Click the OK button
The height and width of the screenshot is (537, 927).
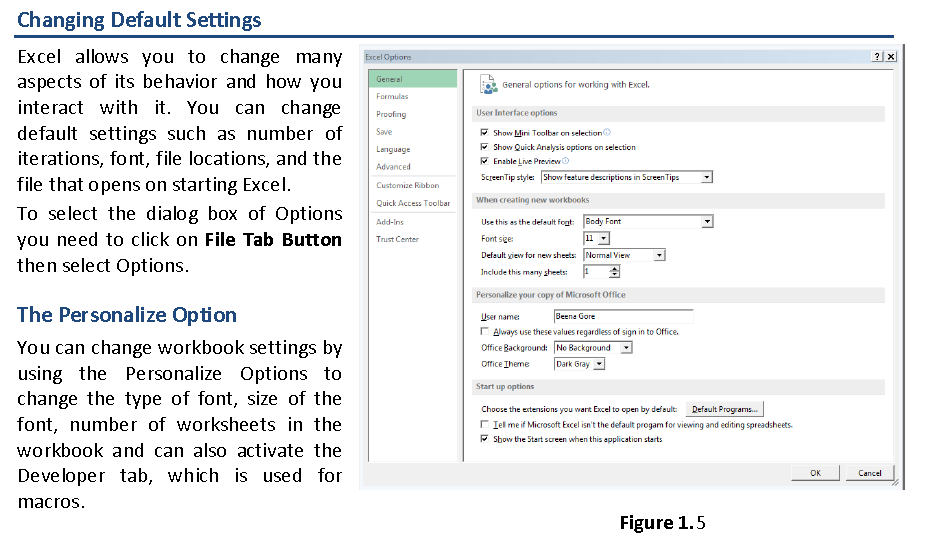pyautogui.click(x=815, y=473)
